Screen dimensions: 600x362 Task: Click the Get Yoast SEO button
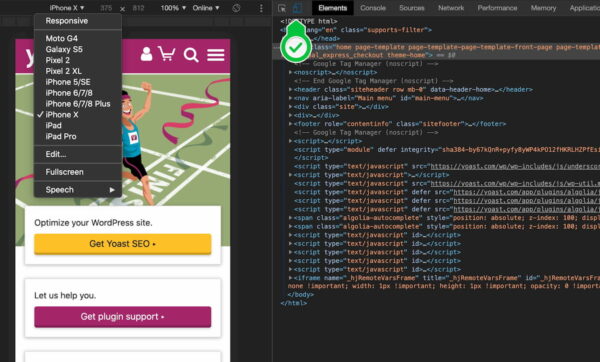pos(122,244)
